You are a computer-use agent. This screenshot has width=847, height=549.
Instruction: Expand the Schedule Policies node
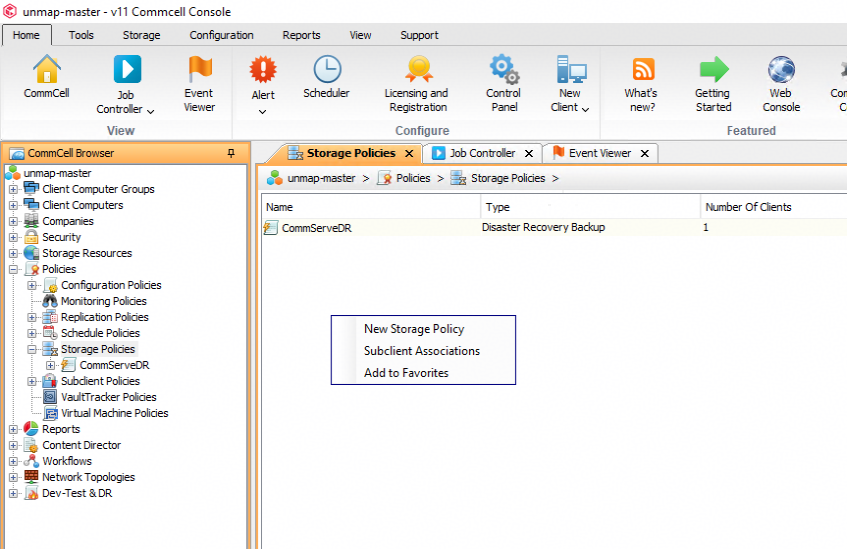[32, 333]
